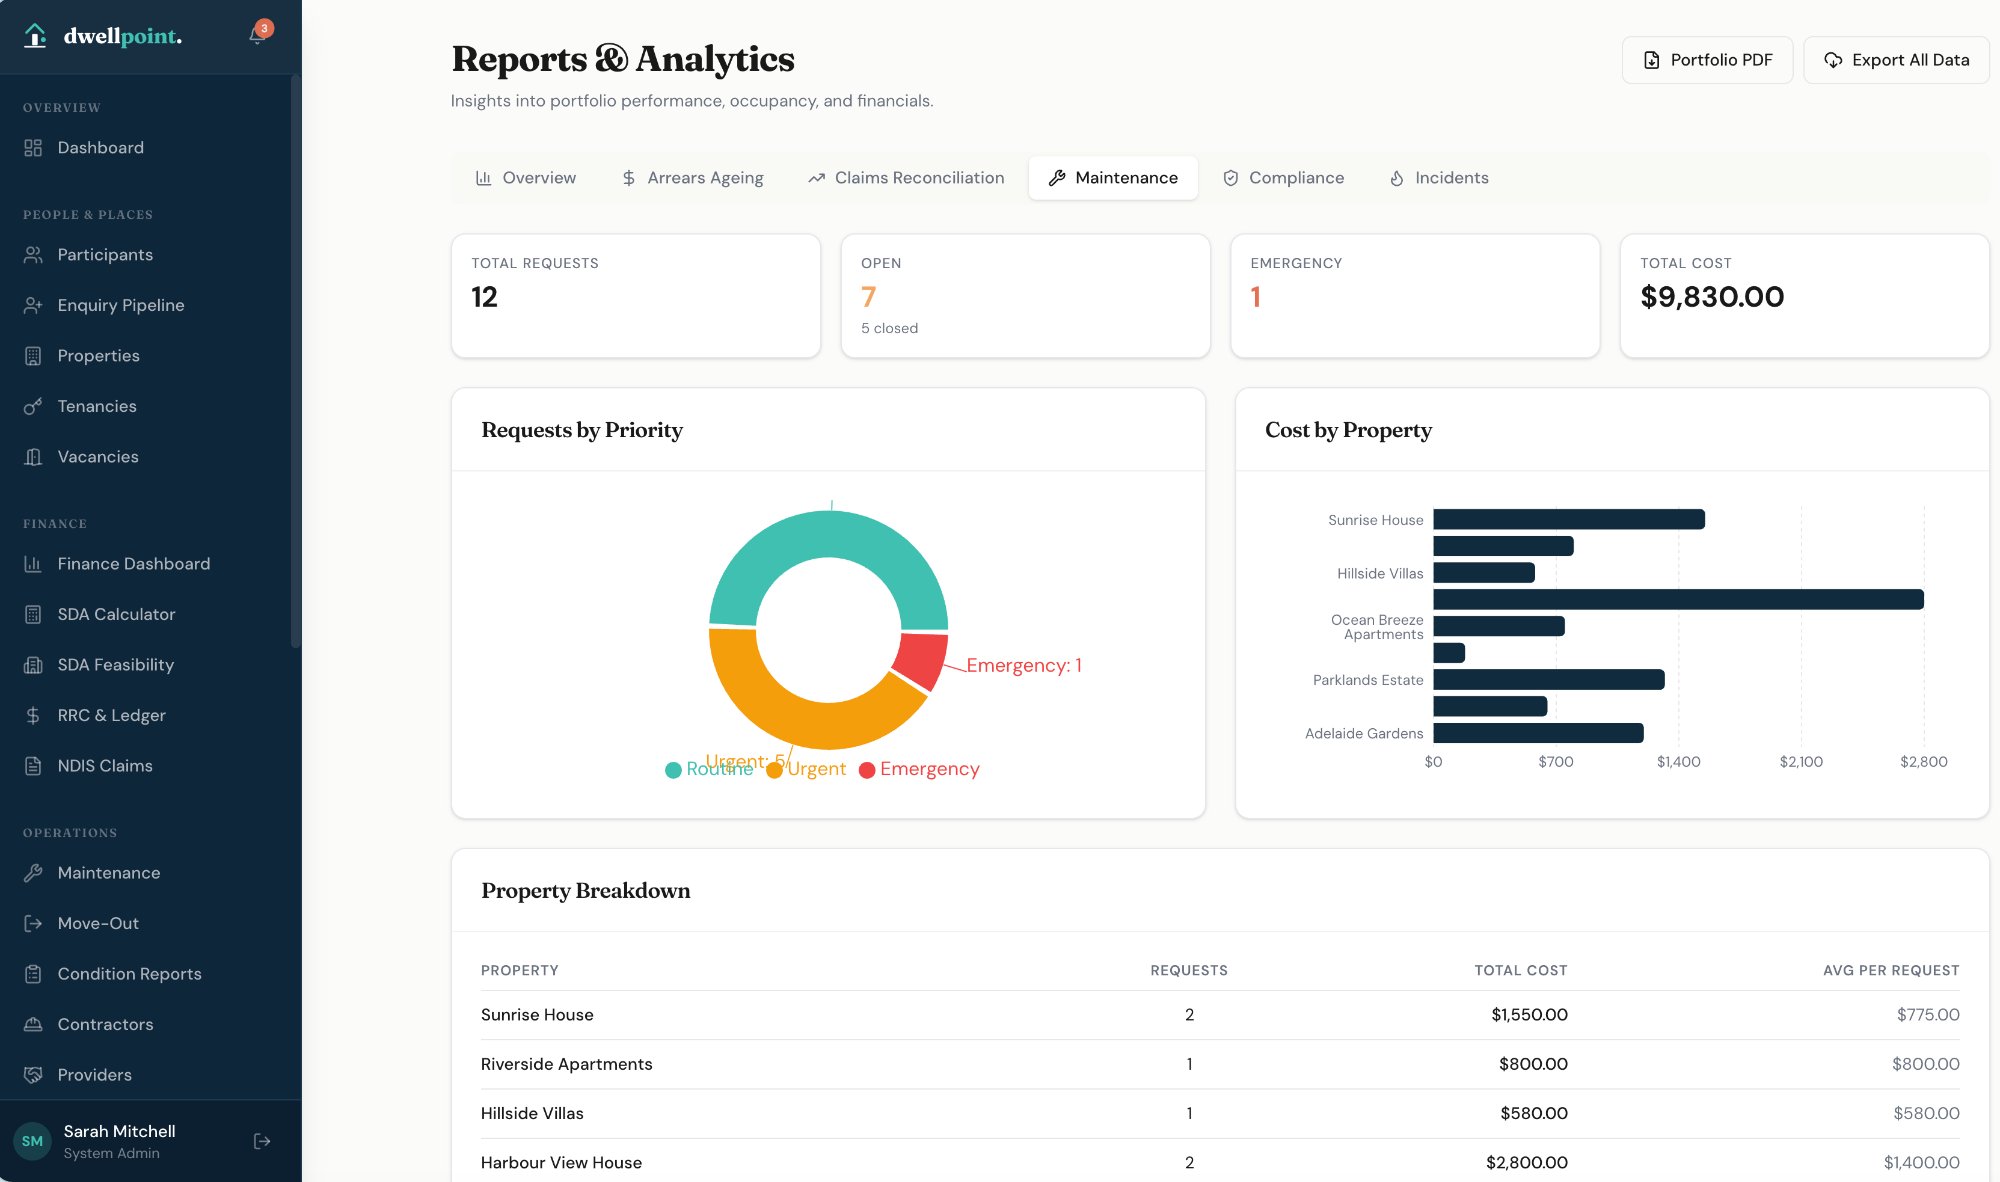Open the Claims Reconciliation tab

(906, 178)
